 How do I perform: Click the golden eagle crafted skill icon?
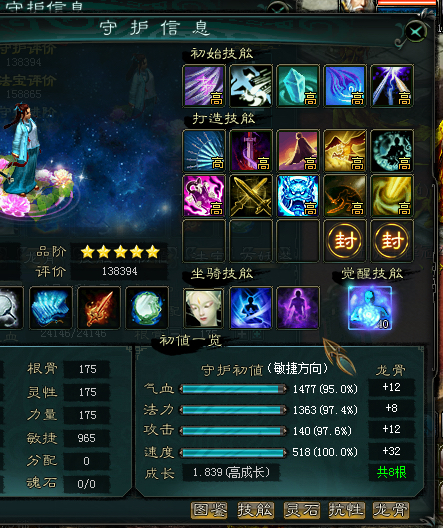click(x=345, y=151)
